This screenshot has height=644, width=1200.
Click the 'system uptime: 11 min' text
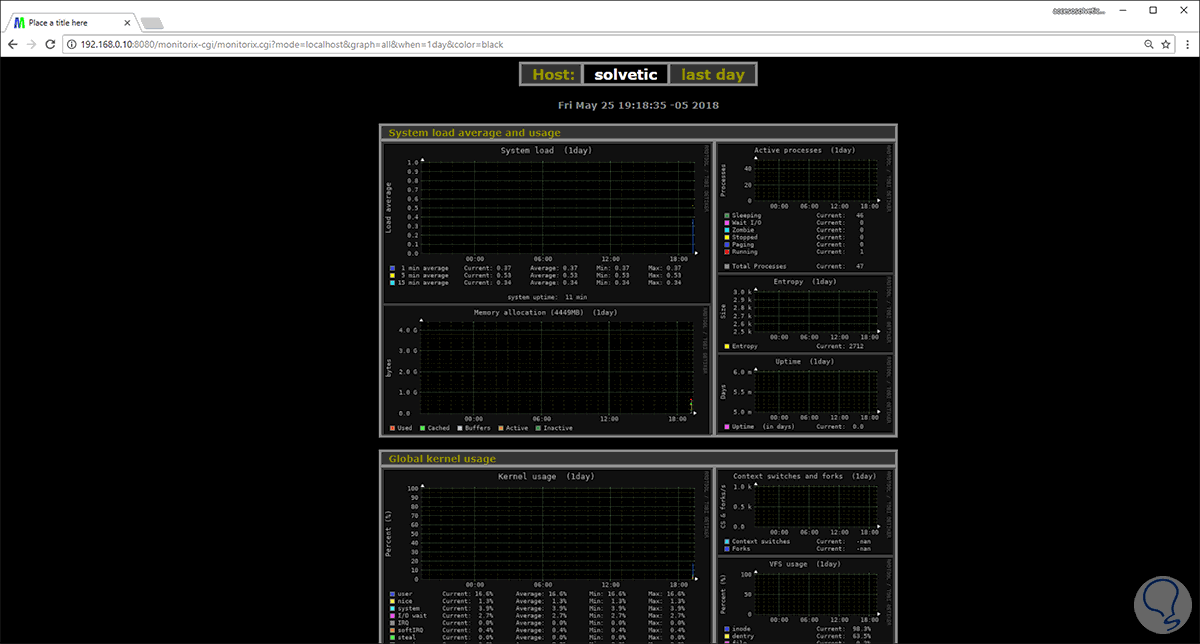coord(545,297)
